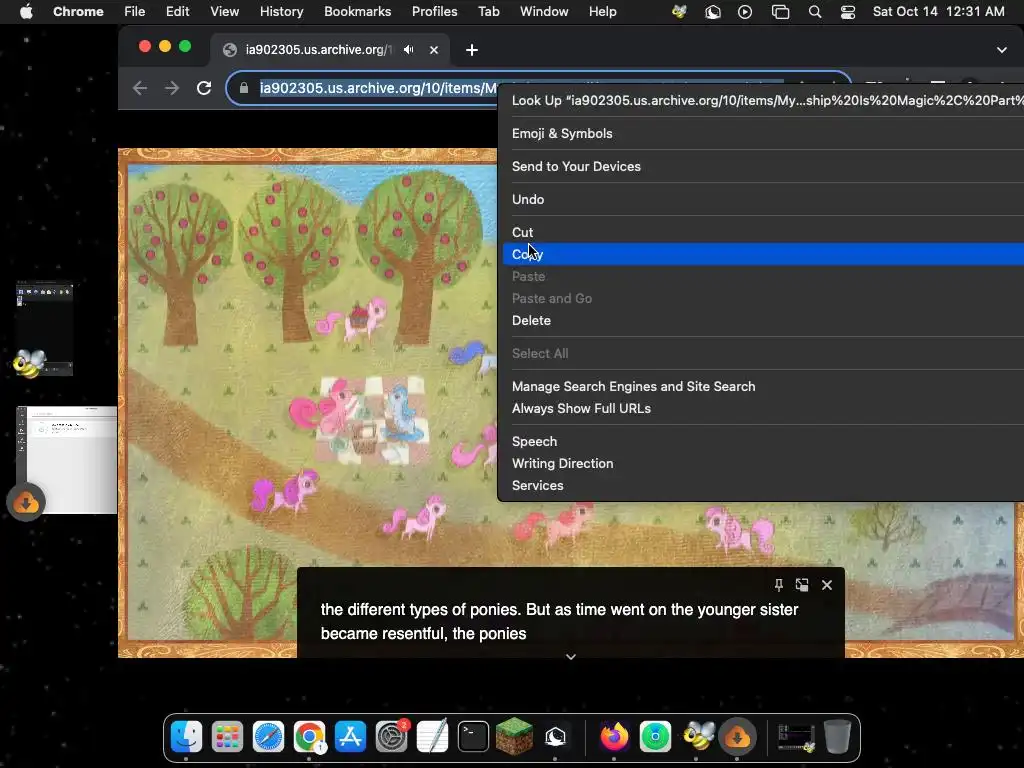
Task: Click the Stage Manager menu bar icon
Action: click(780, 12)
